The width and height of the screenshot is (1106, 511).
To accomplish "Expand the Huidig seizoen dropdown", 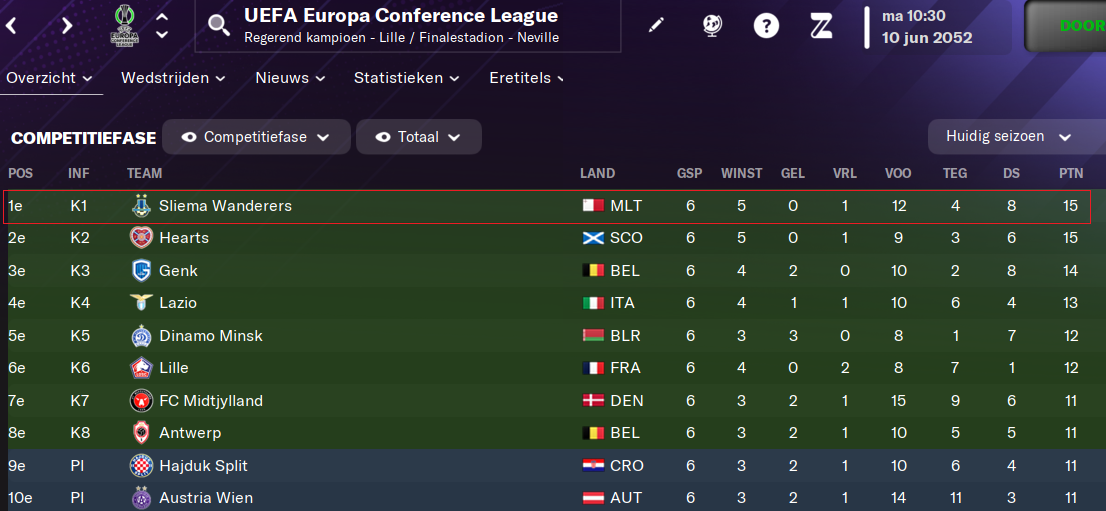I will coord(1008,137).
